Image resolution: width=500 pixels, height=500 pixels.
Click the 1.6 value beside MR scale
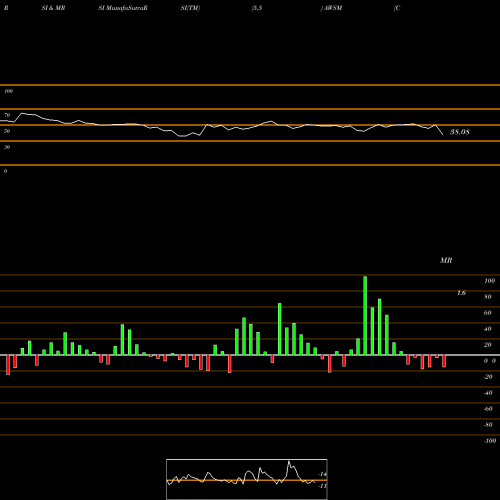click(461, 293)
